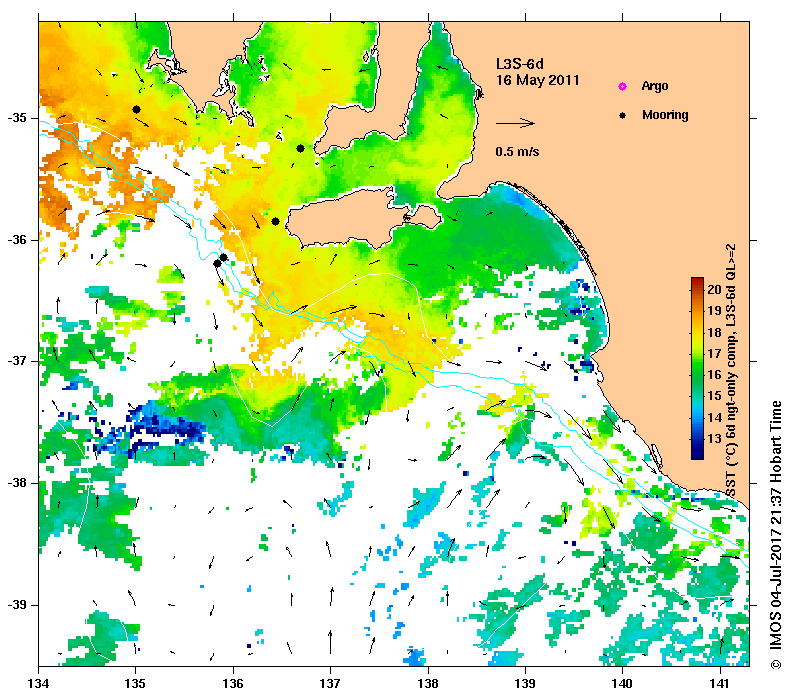Viewport: 791px width, 700px height.
Task: Select the mooring dot near 135°E, 35°S
Action: (136, 109)
